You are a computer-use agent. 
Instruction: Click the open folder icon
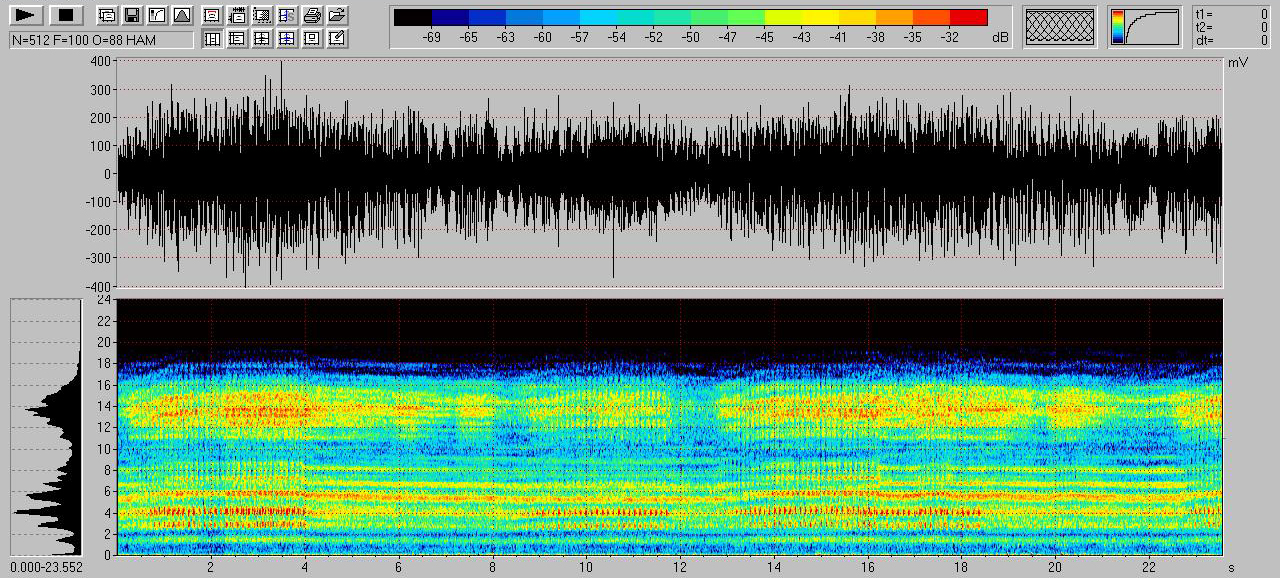coord(337,15)
